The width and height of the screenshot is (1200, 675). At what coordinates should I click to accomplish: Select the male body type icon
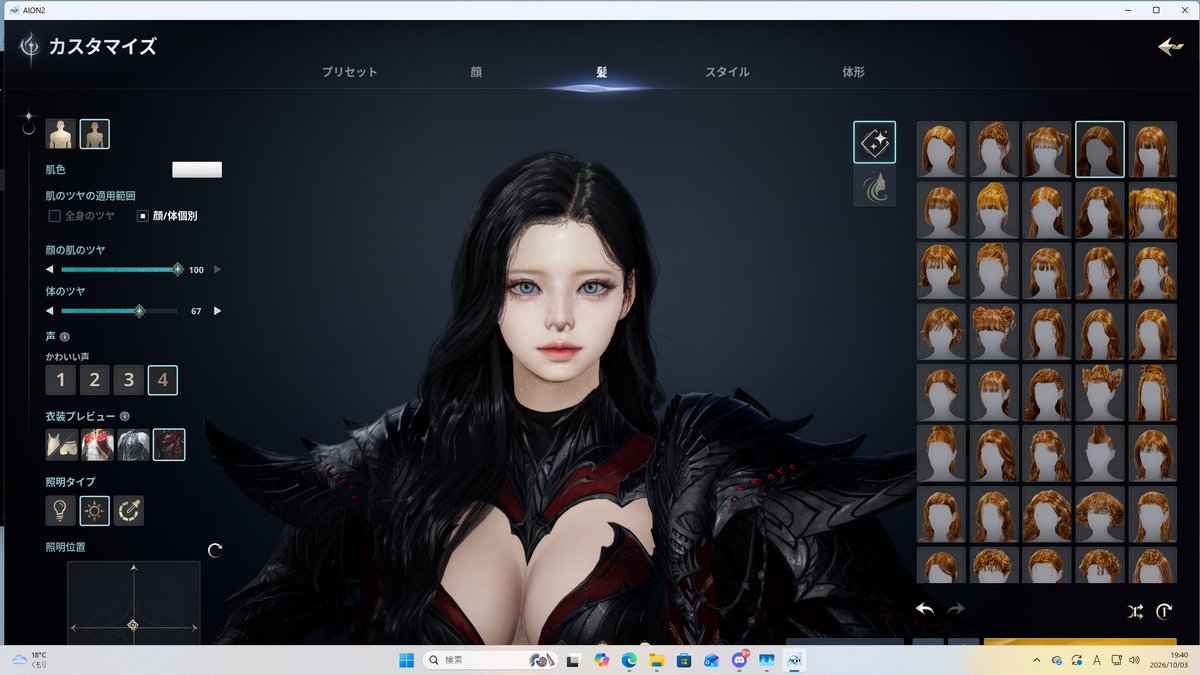[61, 134]
